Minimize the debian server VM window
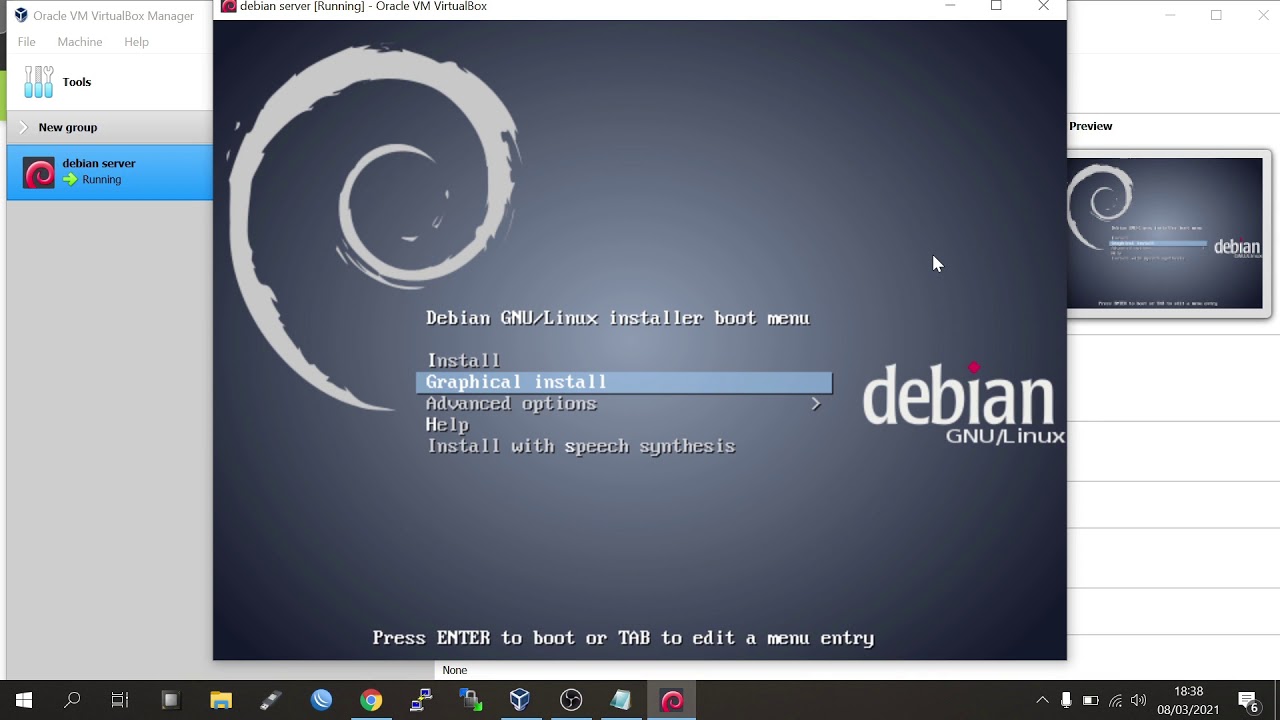Image resolution: width=1280 pixels, height=720 pixels. coord(950,6)
